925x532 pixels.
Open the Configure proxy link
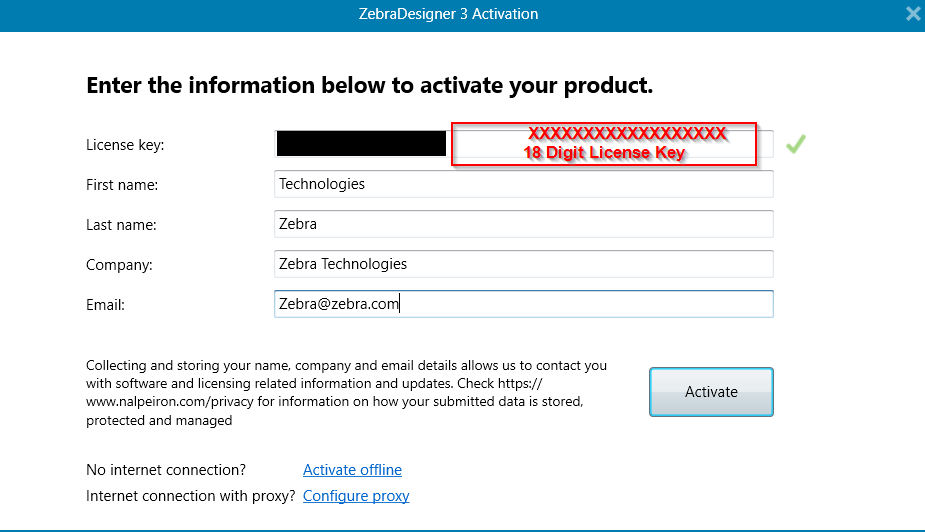tap(356, 496)
